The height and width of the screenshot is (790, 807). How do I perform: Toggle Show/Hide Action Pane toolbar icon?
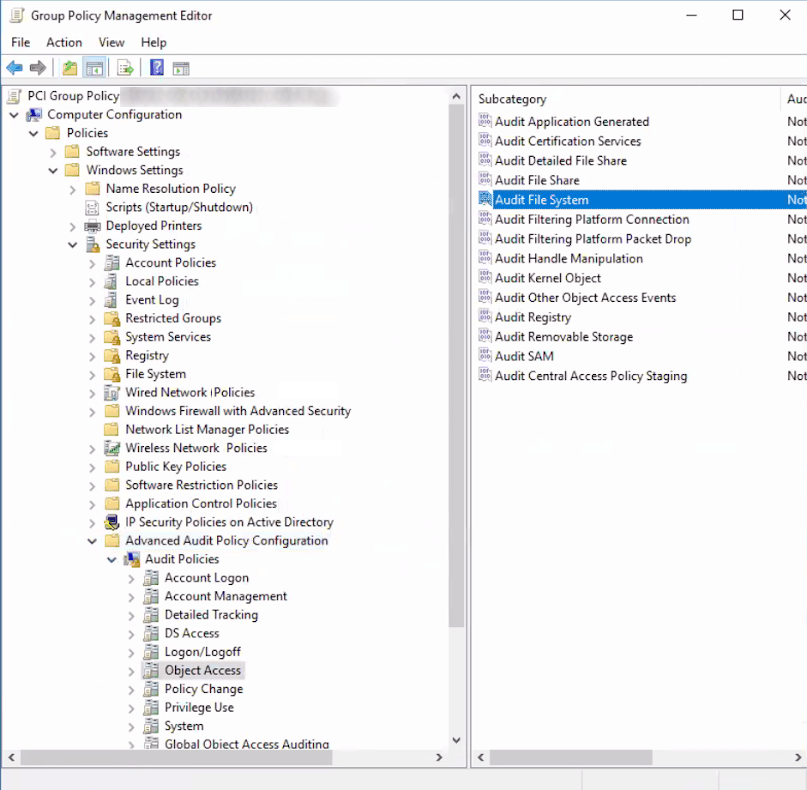click(x=181, y=67)
